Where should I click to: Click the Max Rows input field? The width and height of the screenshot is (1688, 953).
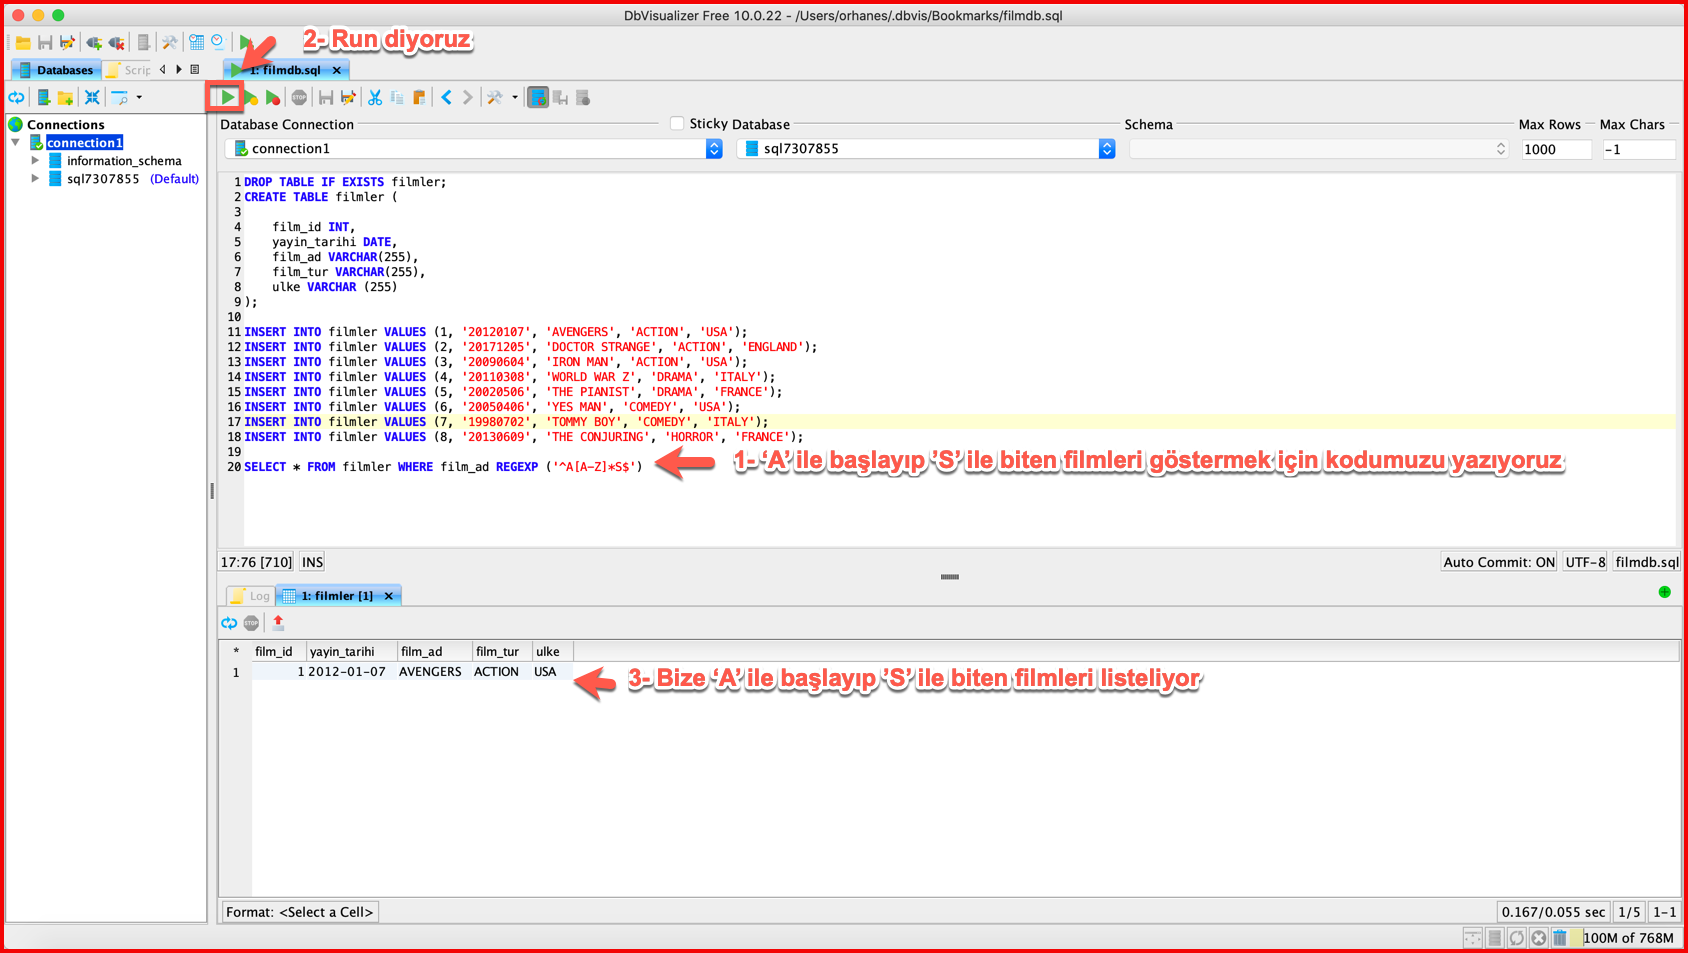coord(1555,149)
